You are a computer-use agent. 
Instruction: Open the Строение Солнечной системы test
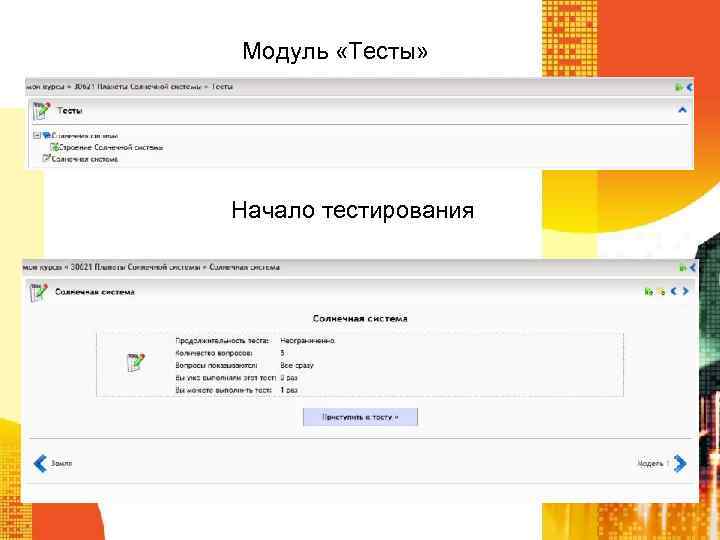(x=111, y=147)
